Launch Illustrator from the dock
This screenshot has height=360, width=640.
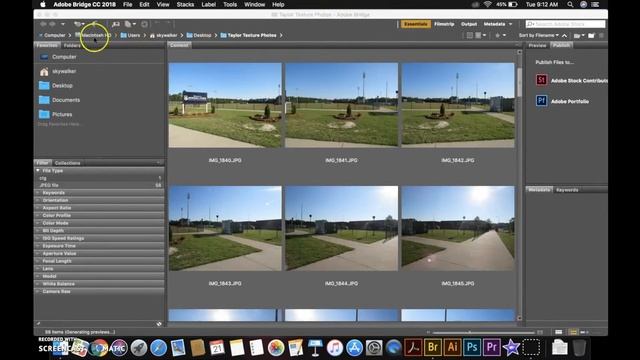pyautogui.click(x=452, y=348)
